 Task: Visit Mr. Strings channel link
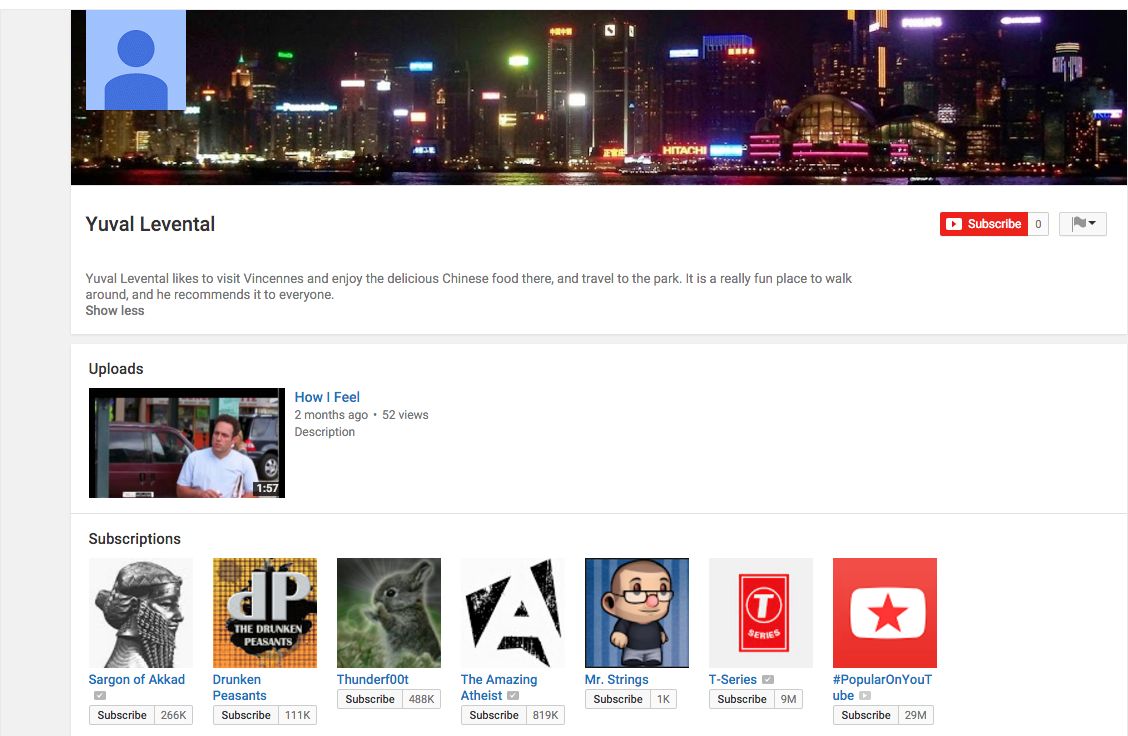(617, 679)
